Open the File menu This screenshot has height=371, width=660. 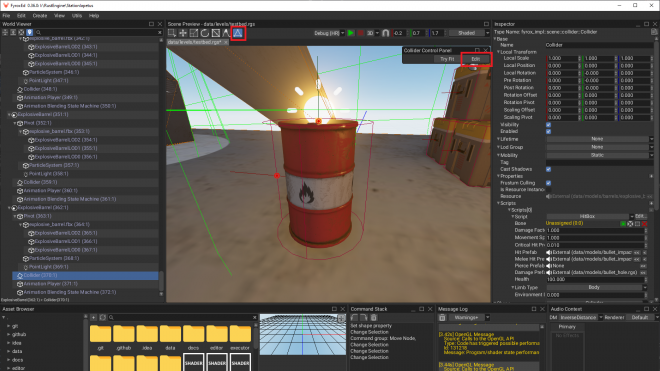(6, 16)
